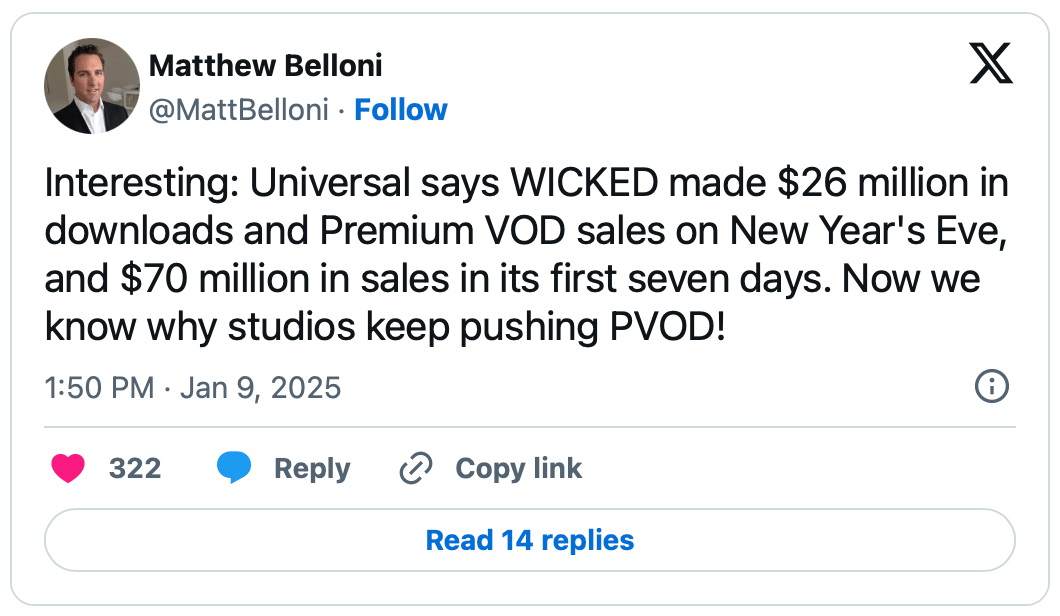The height and width of the screenshot is (616, 1060).
Task: Click the 1:50 PM timestamp
Action: tap(99, 387)
